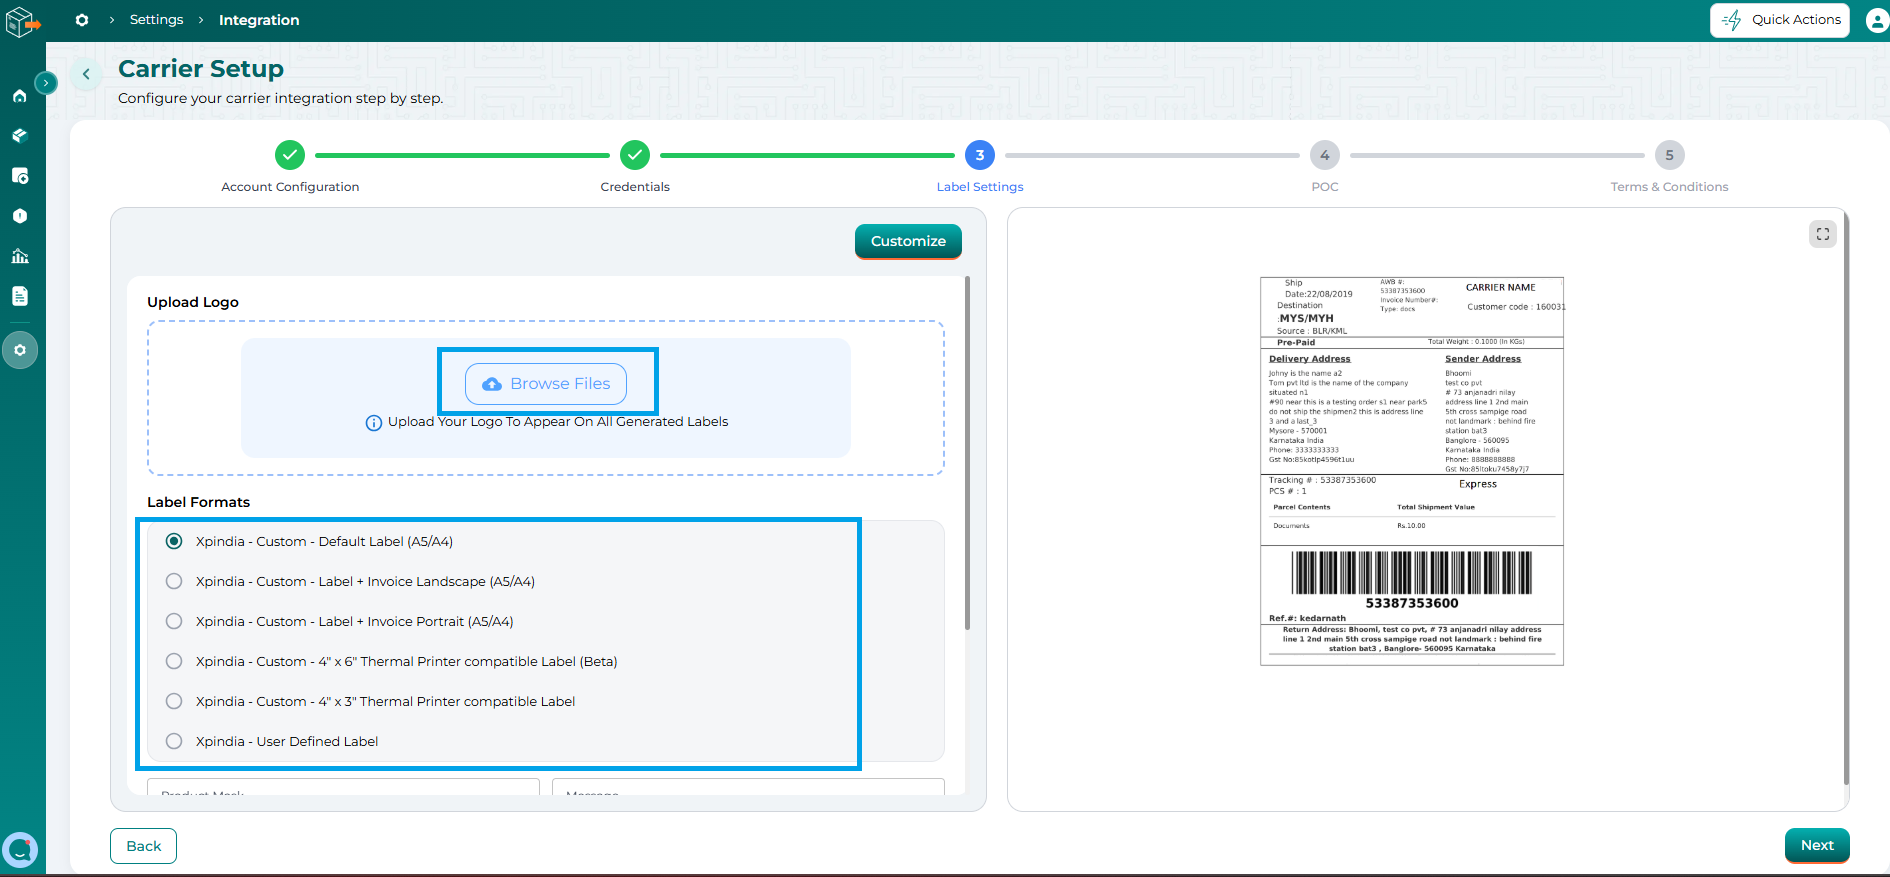Open Quick Actions
Image resolution: width=1890 pixels, height=877 pixels.
tap(1780, 20)
